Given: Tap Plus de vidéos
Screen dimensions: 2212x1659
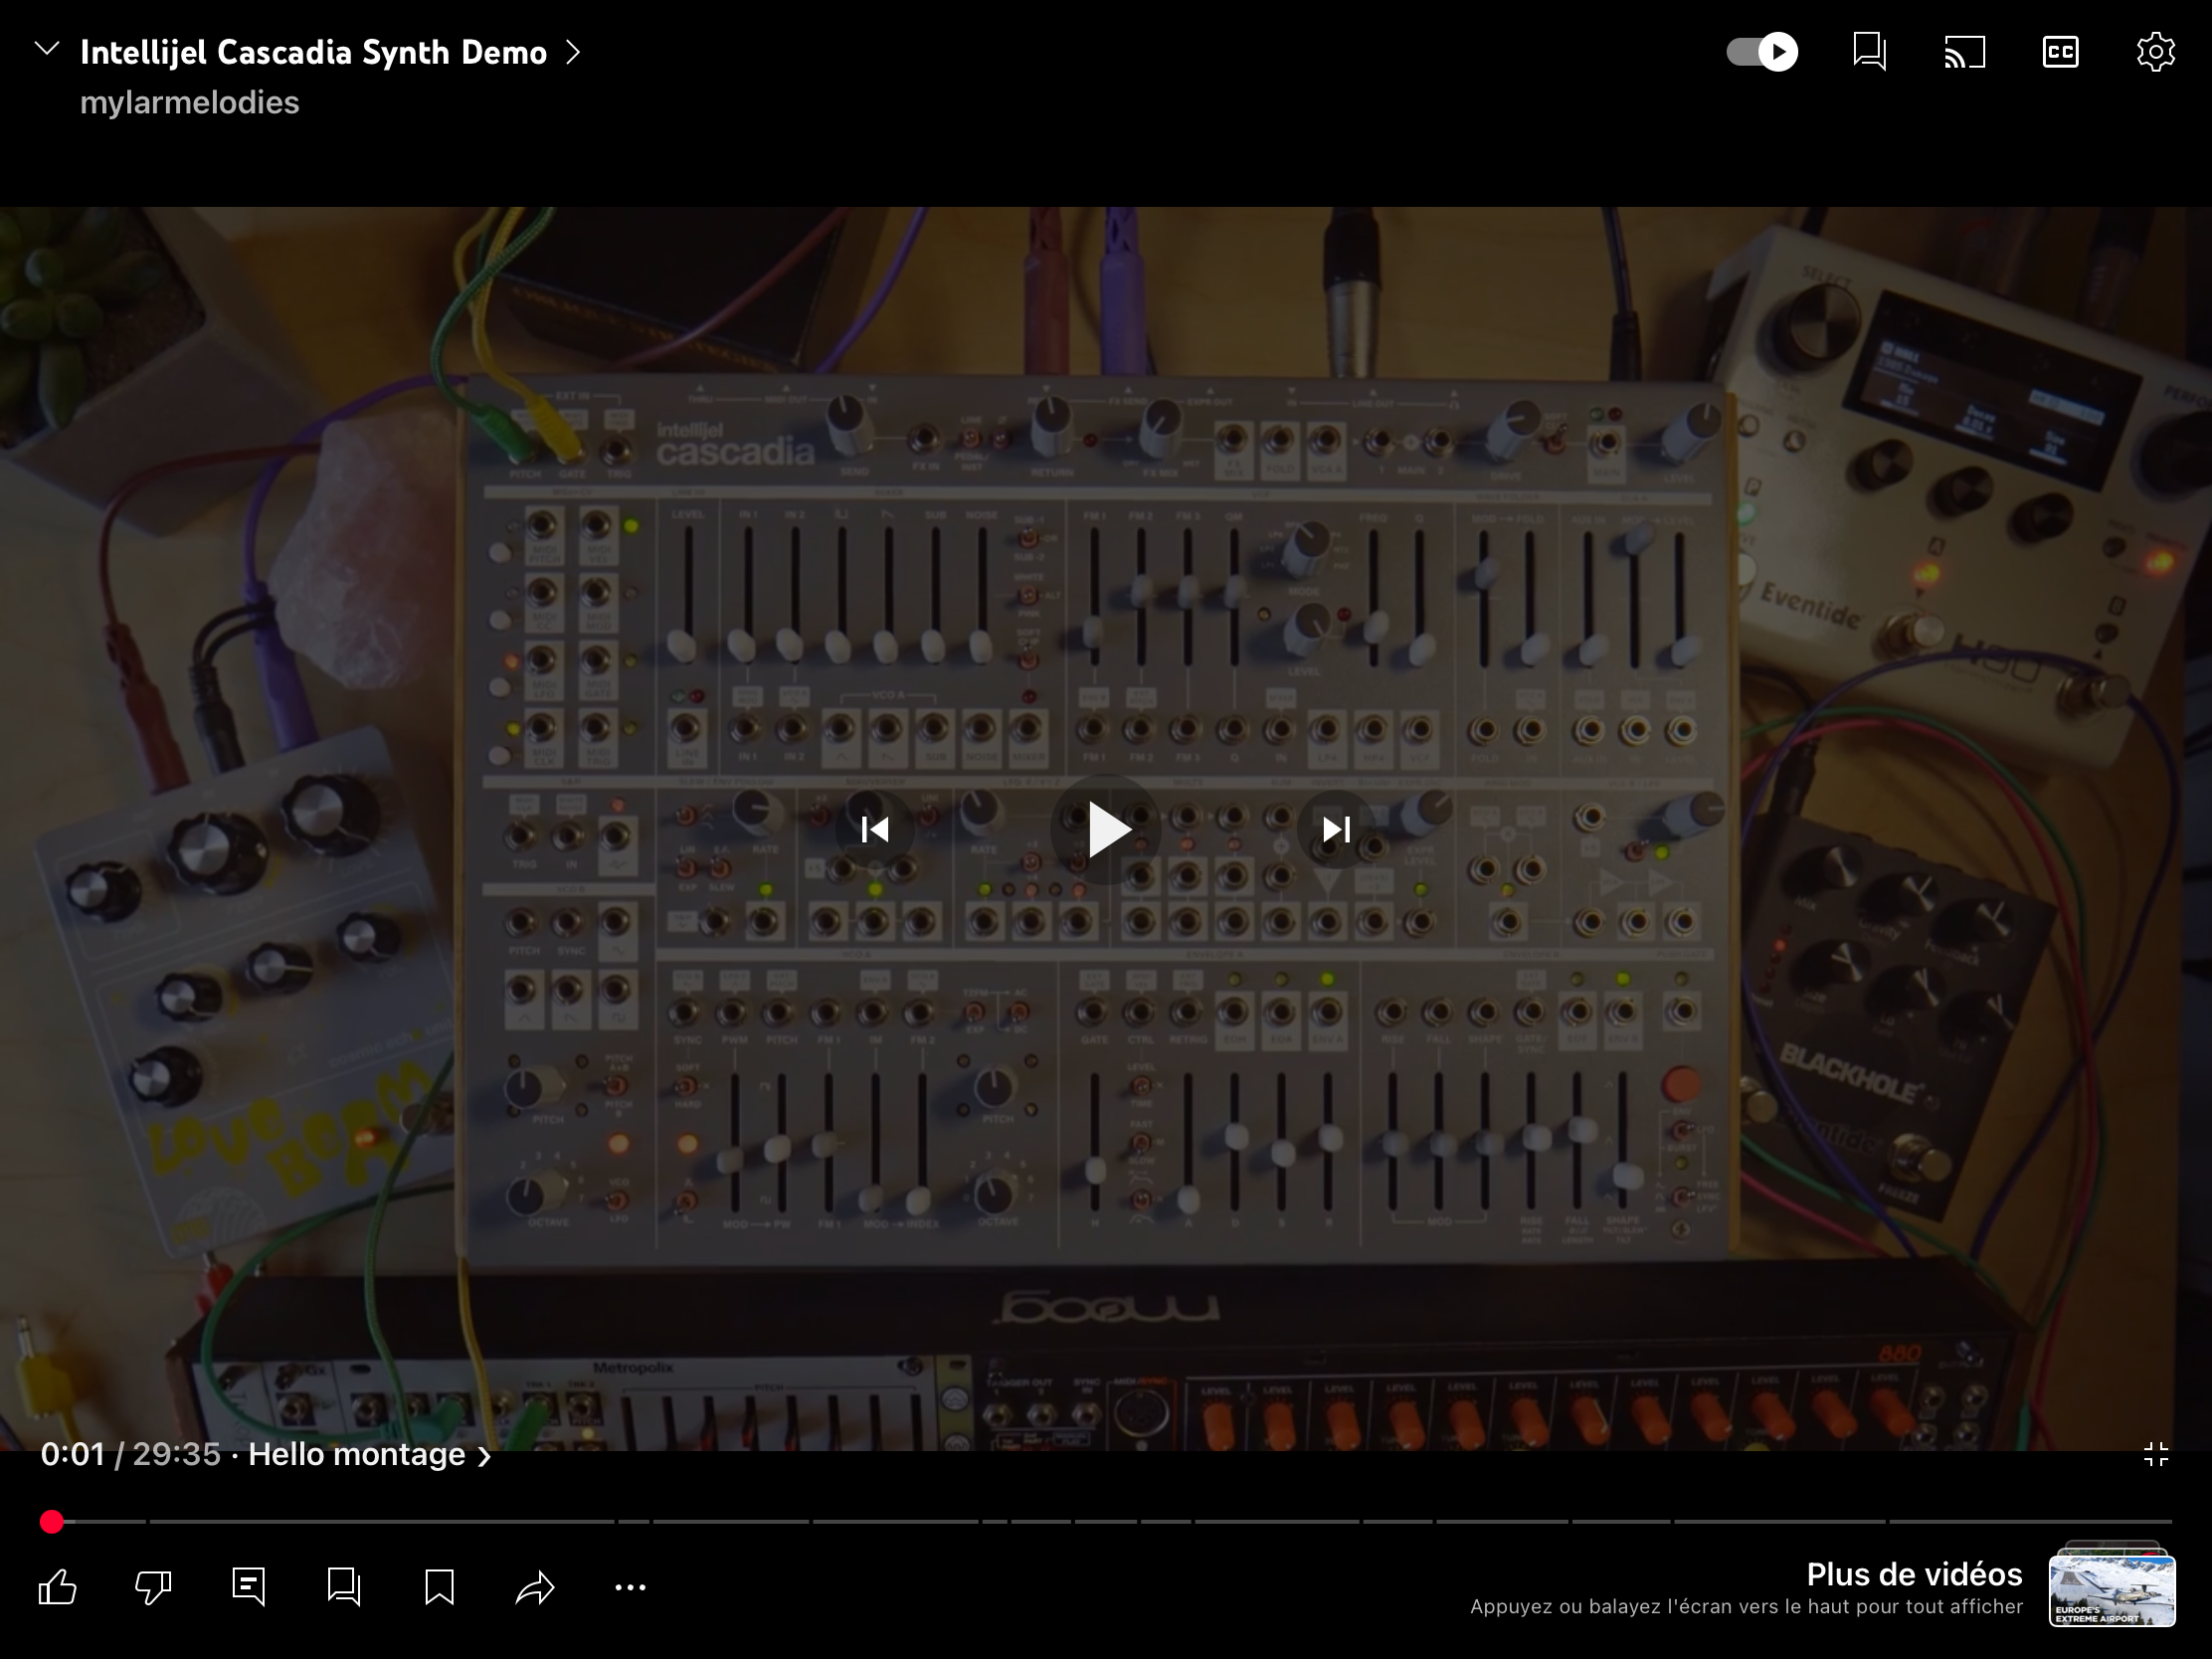Looking at the screenshot, I should pyautogui.click(x=1914, y=1575).
